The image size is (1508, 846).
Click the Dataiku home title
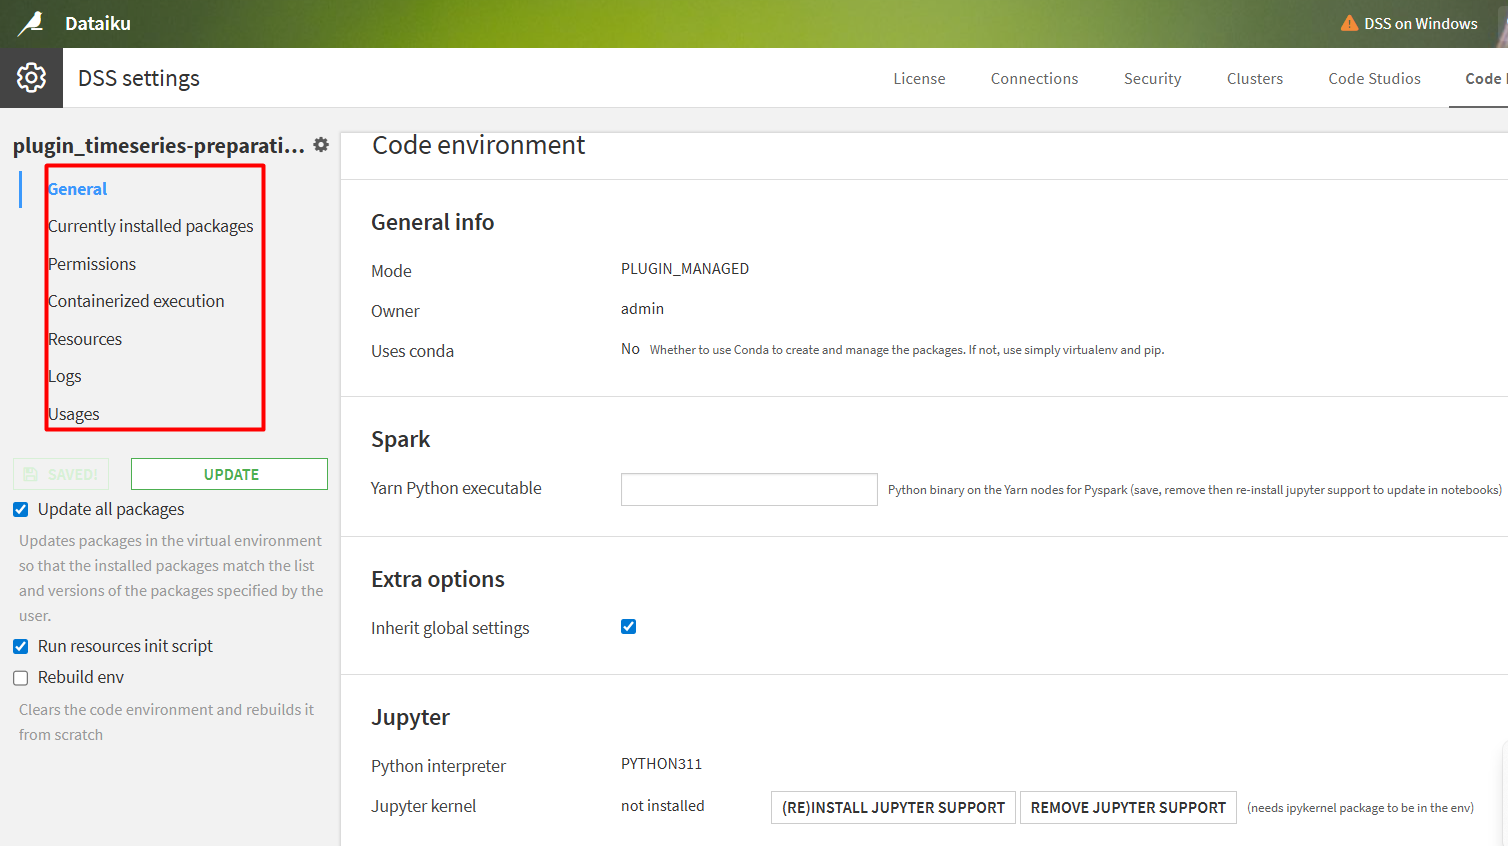point(98,23)
